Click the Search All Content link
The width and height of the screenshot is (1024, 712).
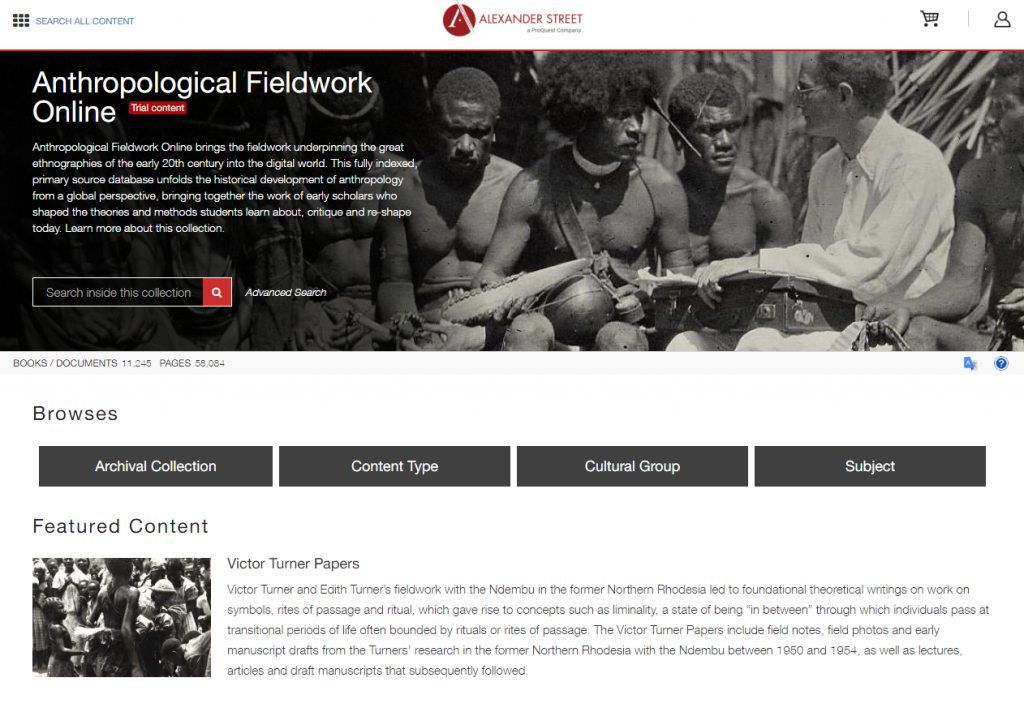tap(85, 21)
